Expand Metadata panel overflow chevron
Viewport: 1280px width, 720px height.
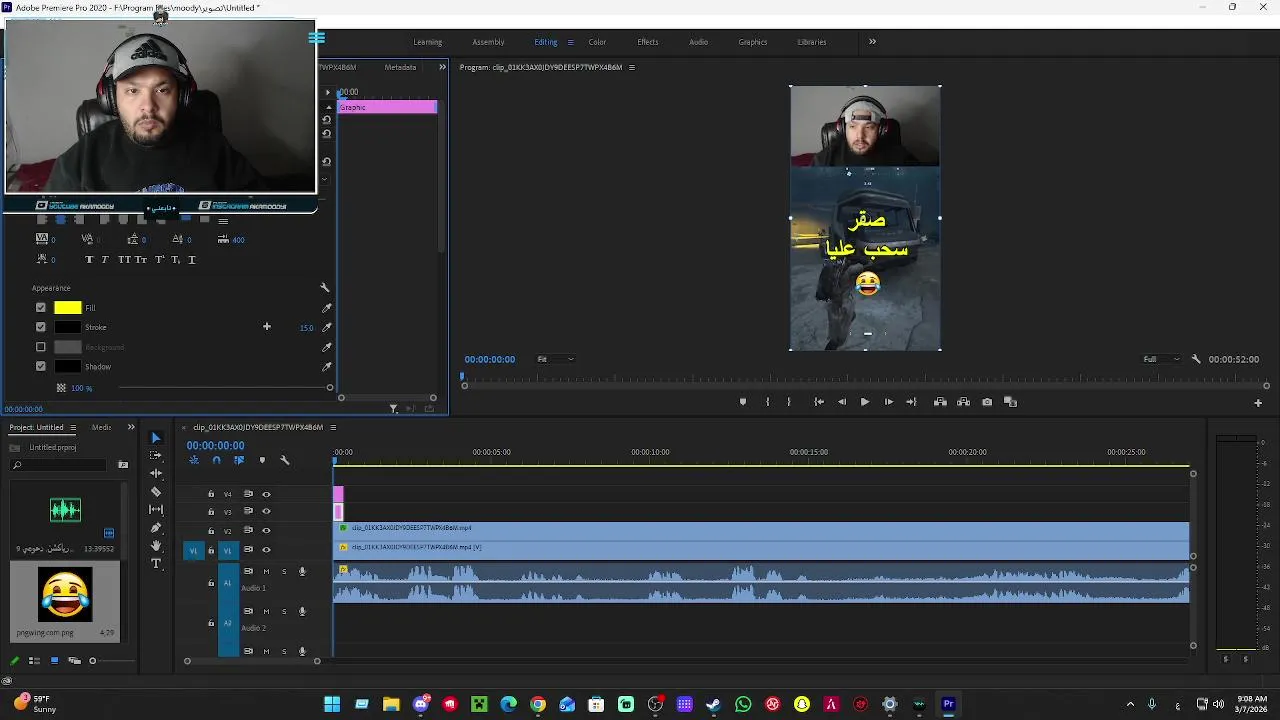pyautogui.click(x=442, y=67)
